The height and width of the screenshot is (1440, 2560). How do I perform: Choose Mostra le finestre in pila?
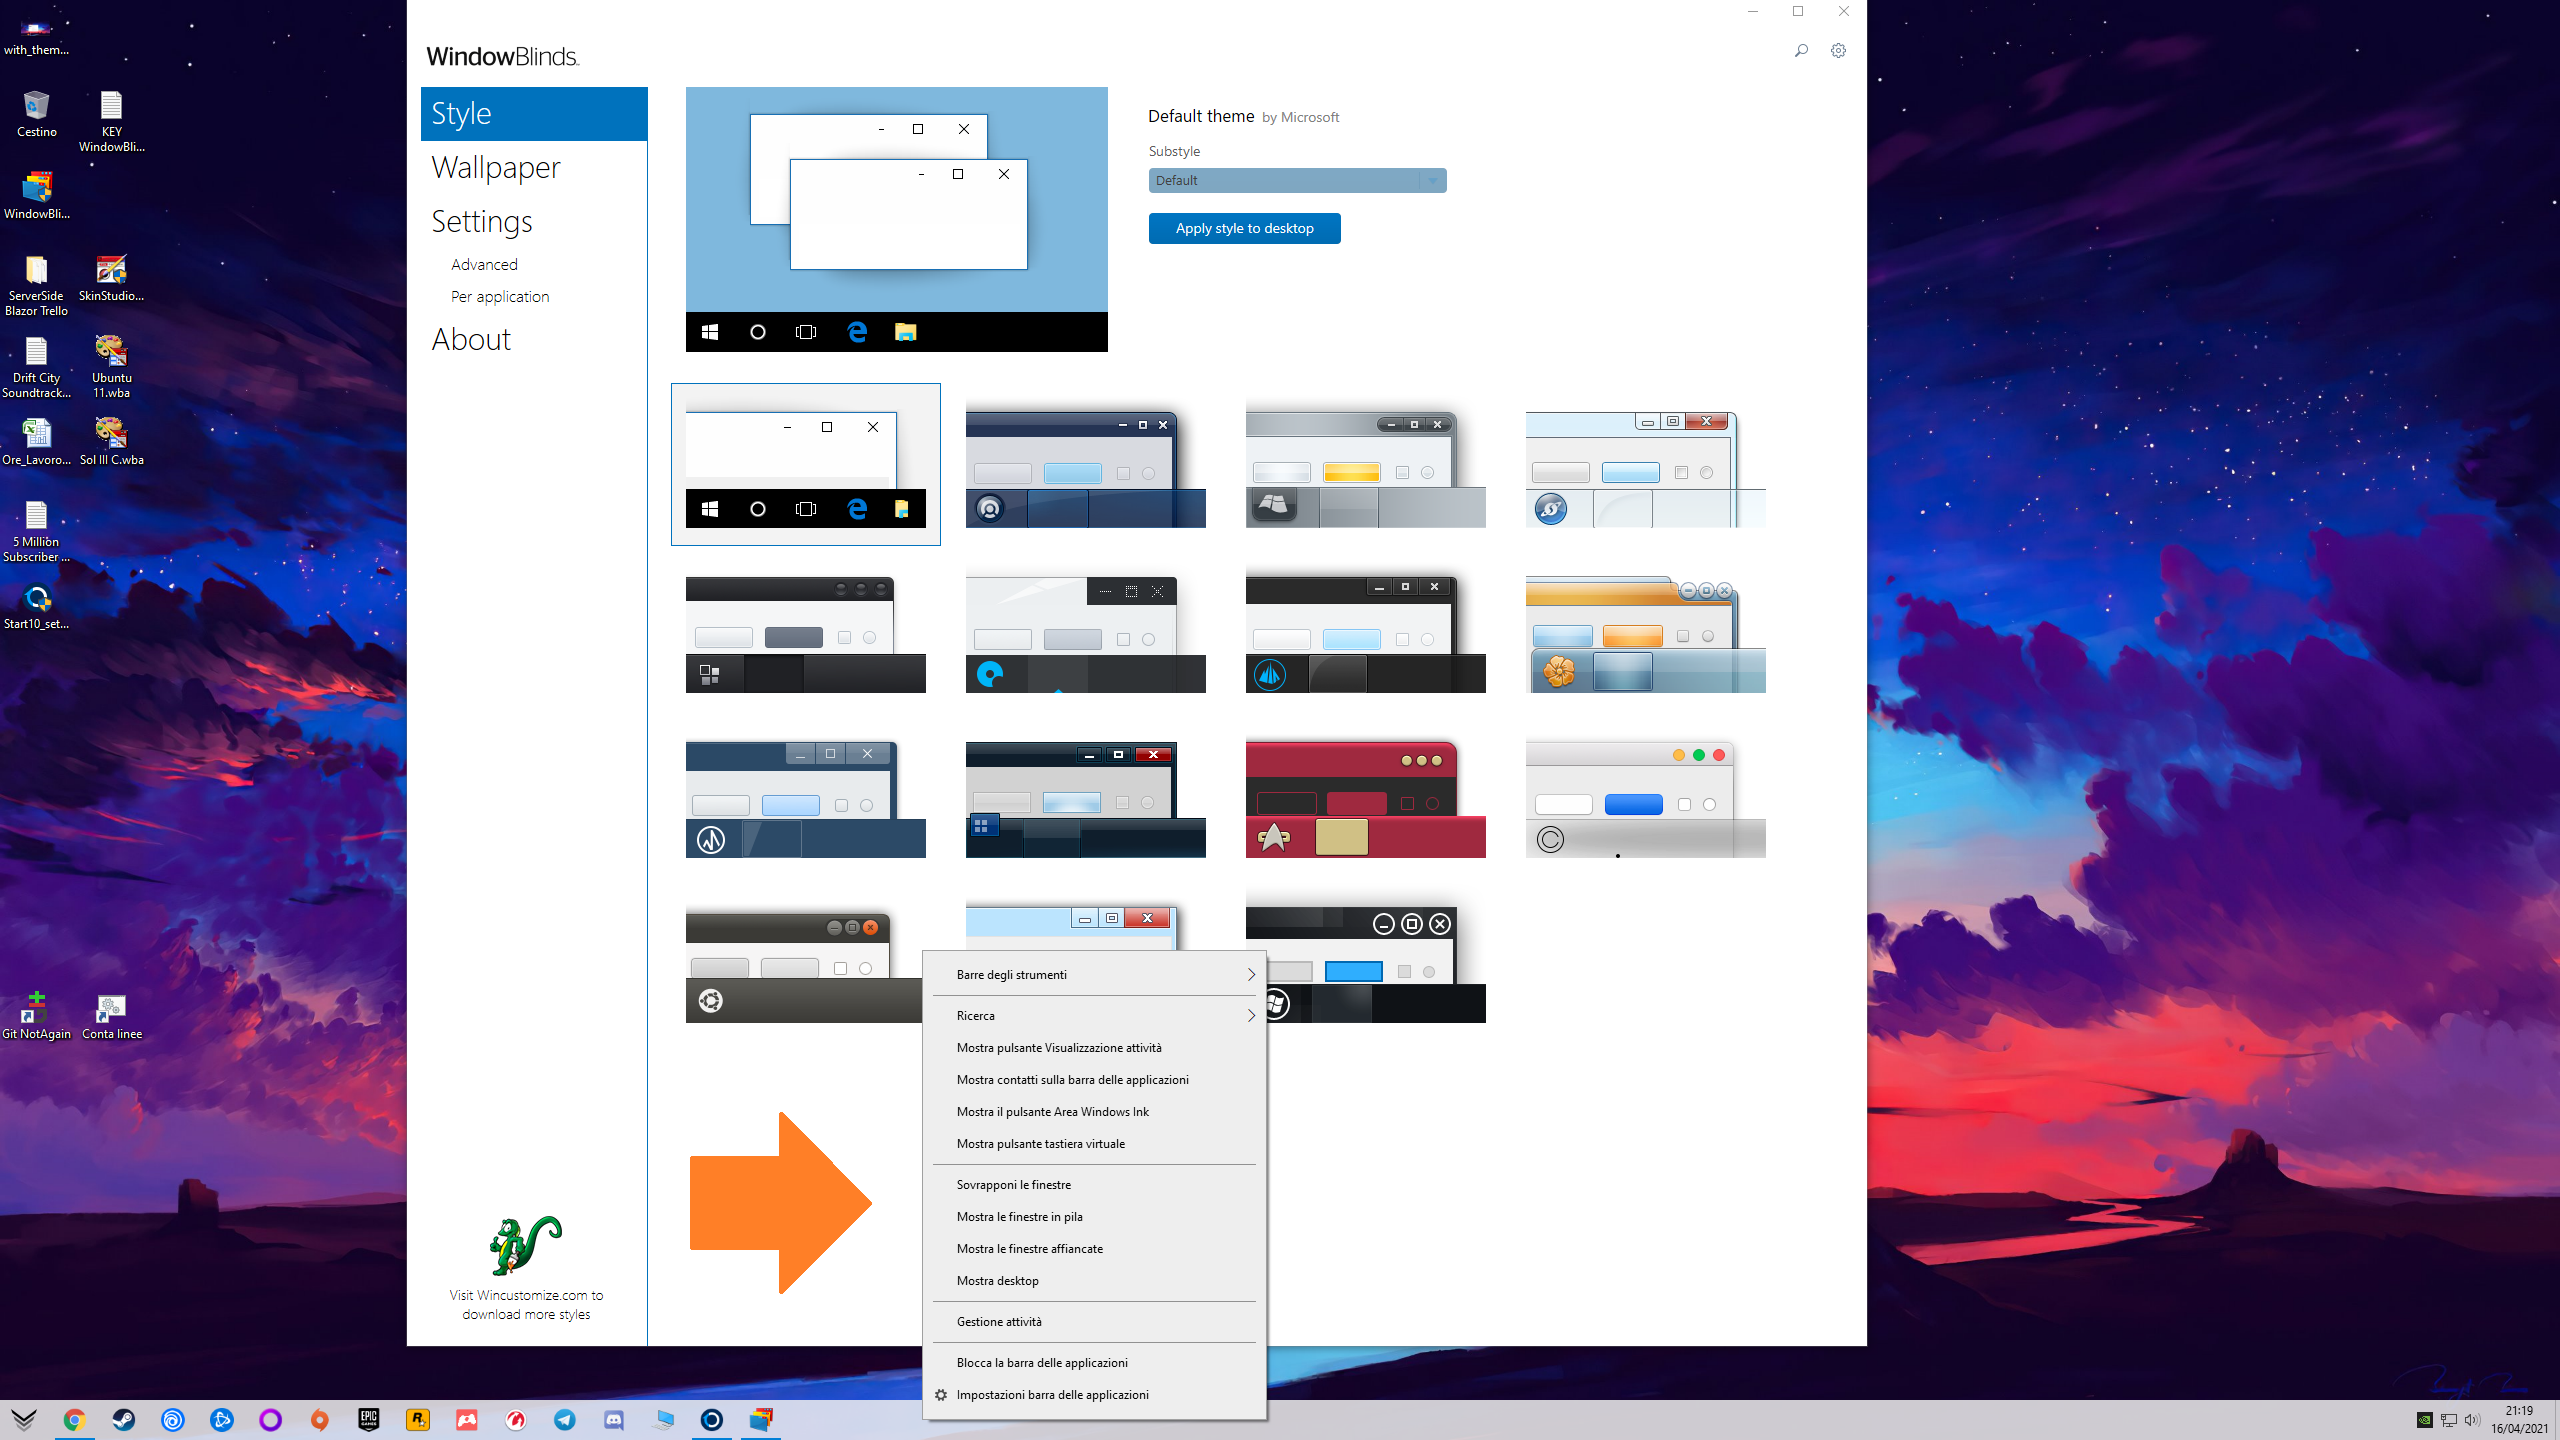pos(1094,1216)
